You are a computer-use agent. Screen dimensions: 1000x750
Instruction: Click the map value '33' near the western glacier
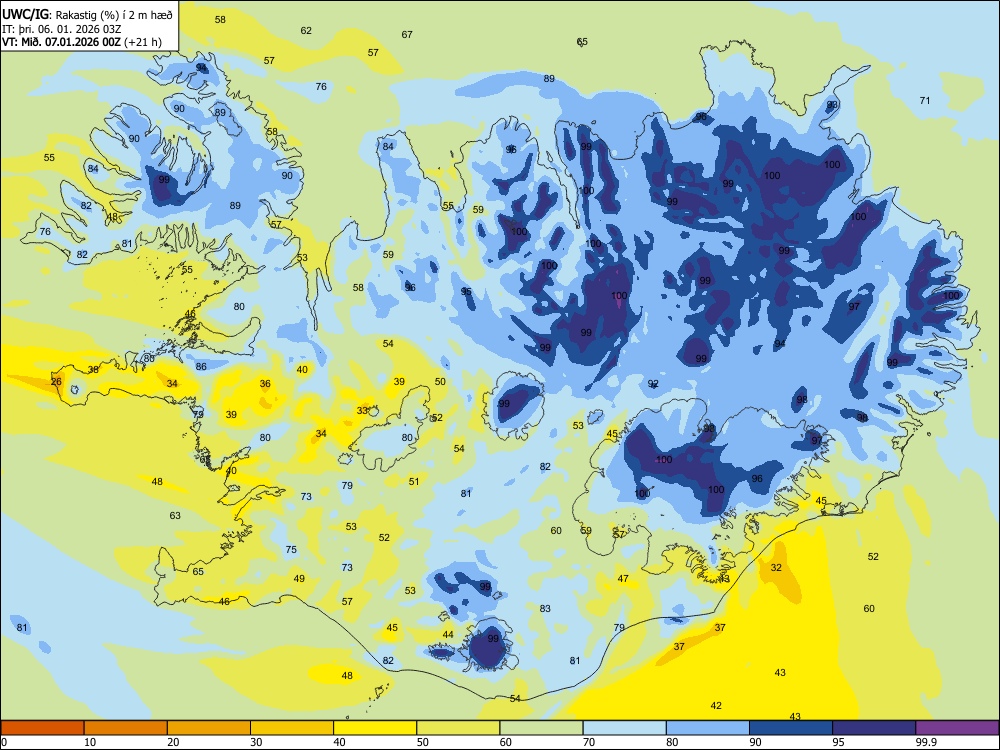pyautogui.click(x=362, y=411)
